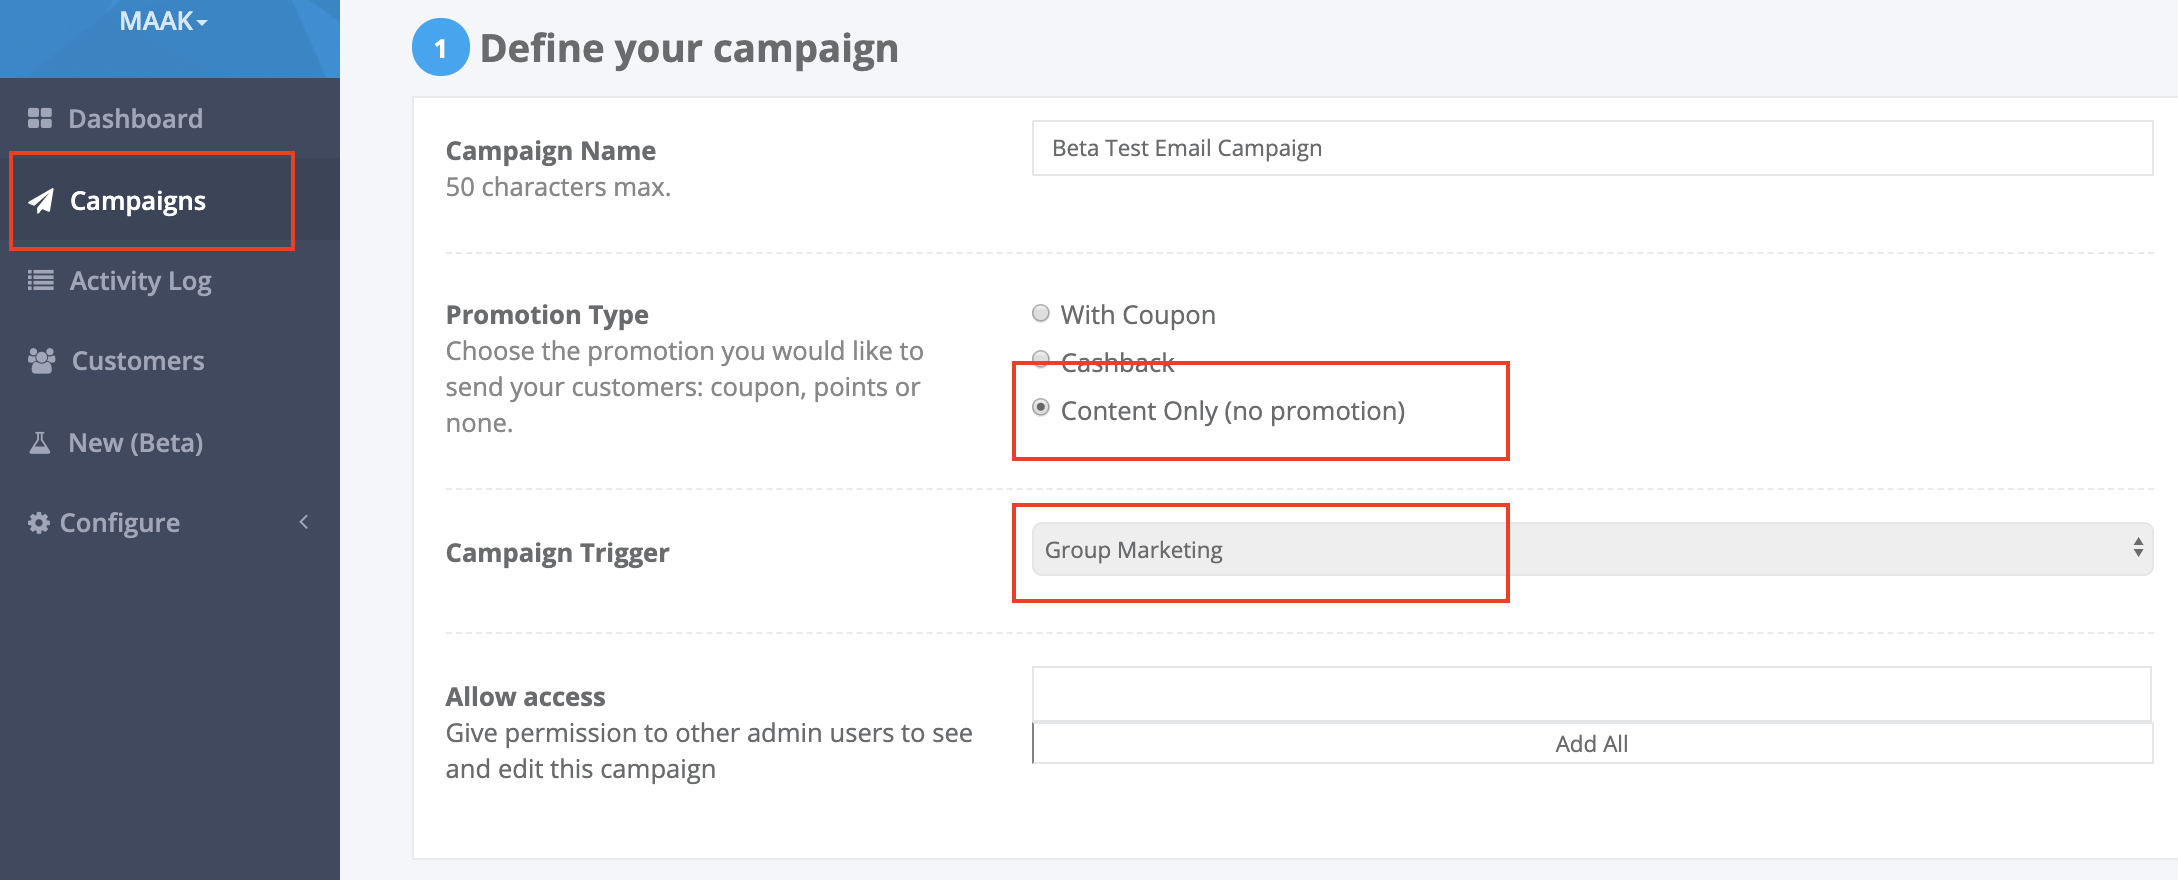Screen dimensions: 2178x880
Task: Click the Configure gear icon
Action: (x=39, y=523)
